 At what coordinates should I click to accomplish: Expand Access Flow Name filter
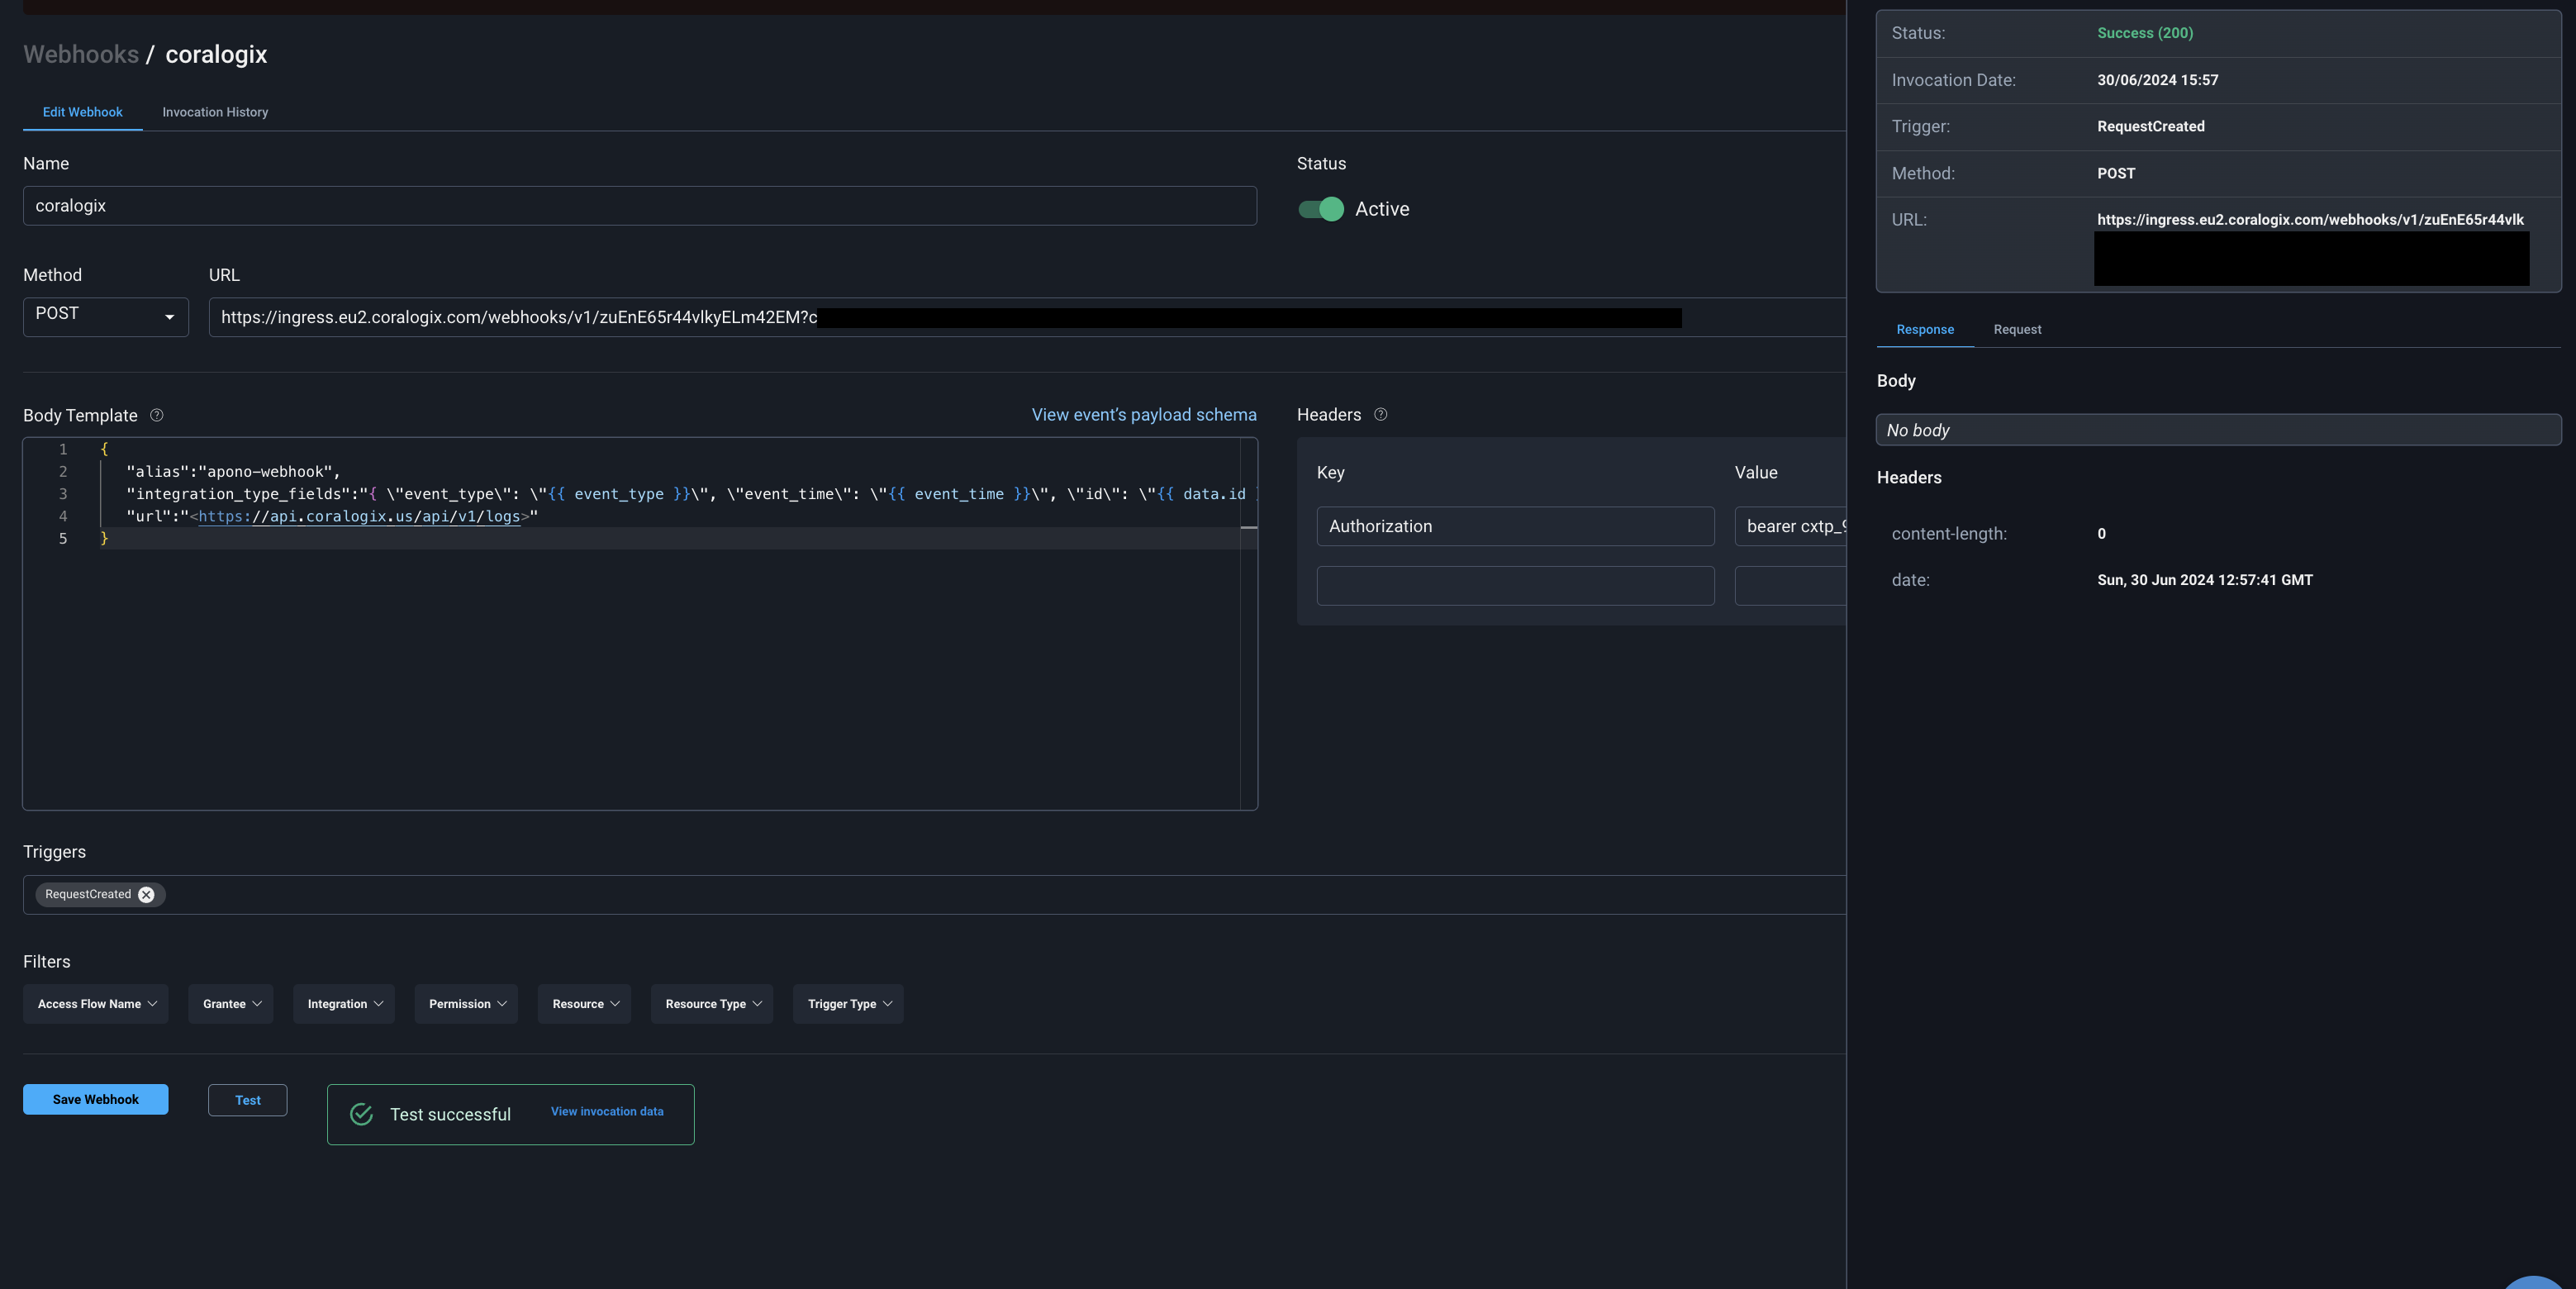[96, 1003]
